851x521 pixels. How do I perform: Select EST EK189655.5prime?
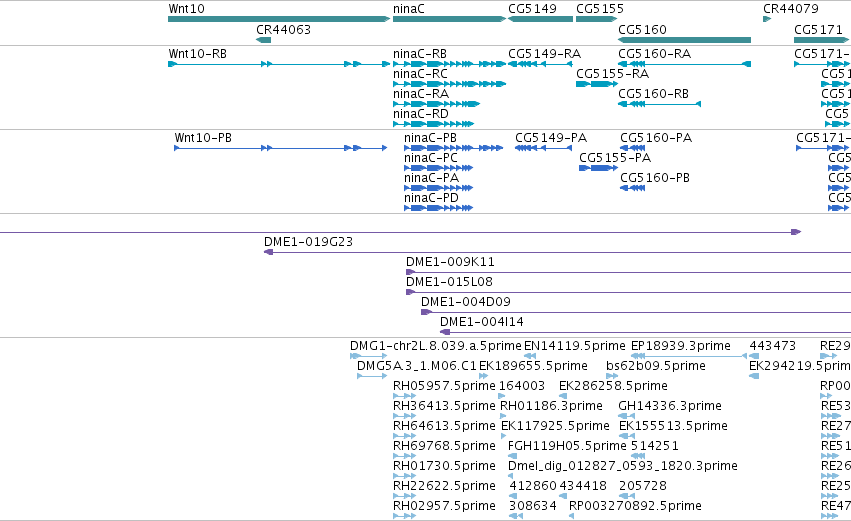pyautogui.click(x=483, y=376)
